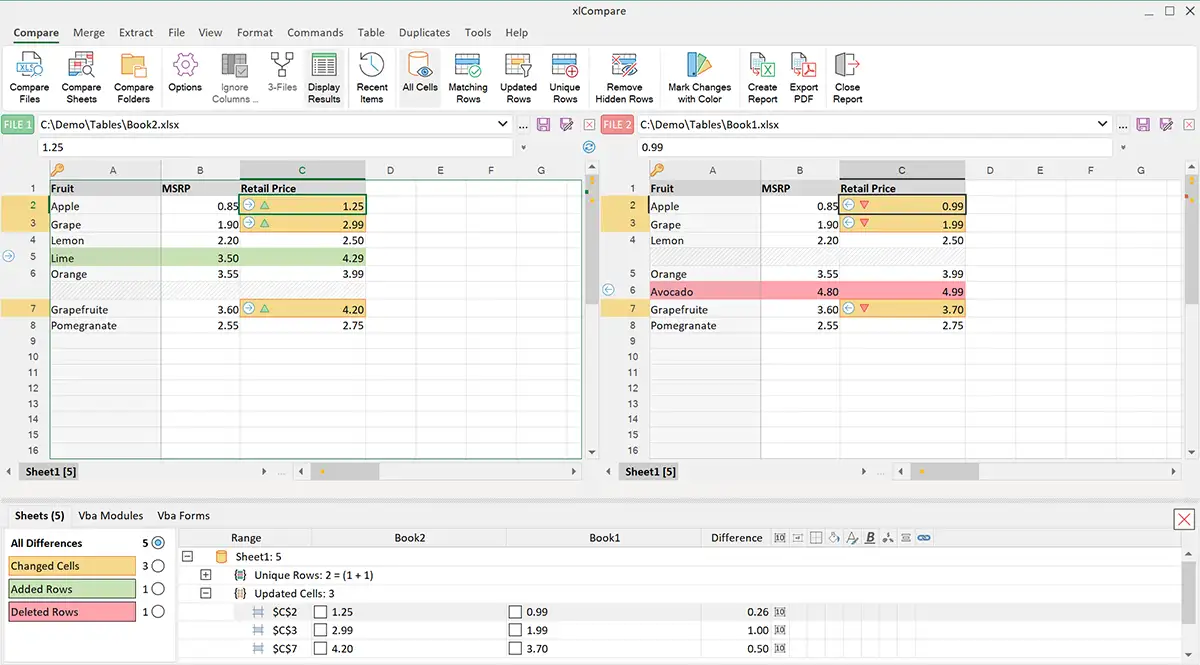The width and height of the screenshot is (1200, 665).
Task: Click the FILE 1 formula bar showing 1.25
Action: click(x=276, y=147)
